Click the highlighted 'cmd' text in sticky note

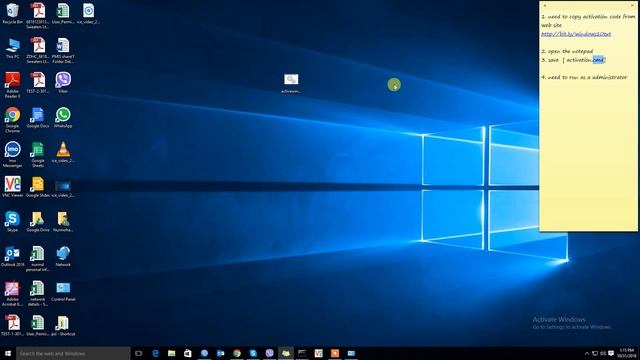pyautogui.click(x=598, y=60)
